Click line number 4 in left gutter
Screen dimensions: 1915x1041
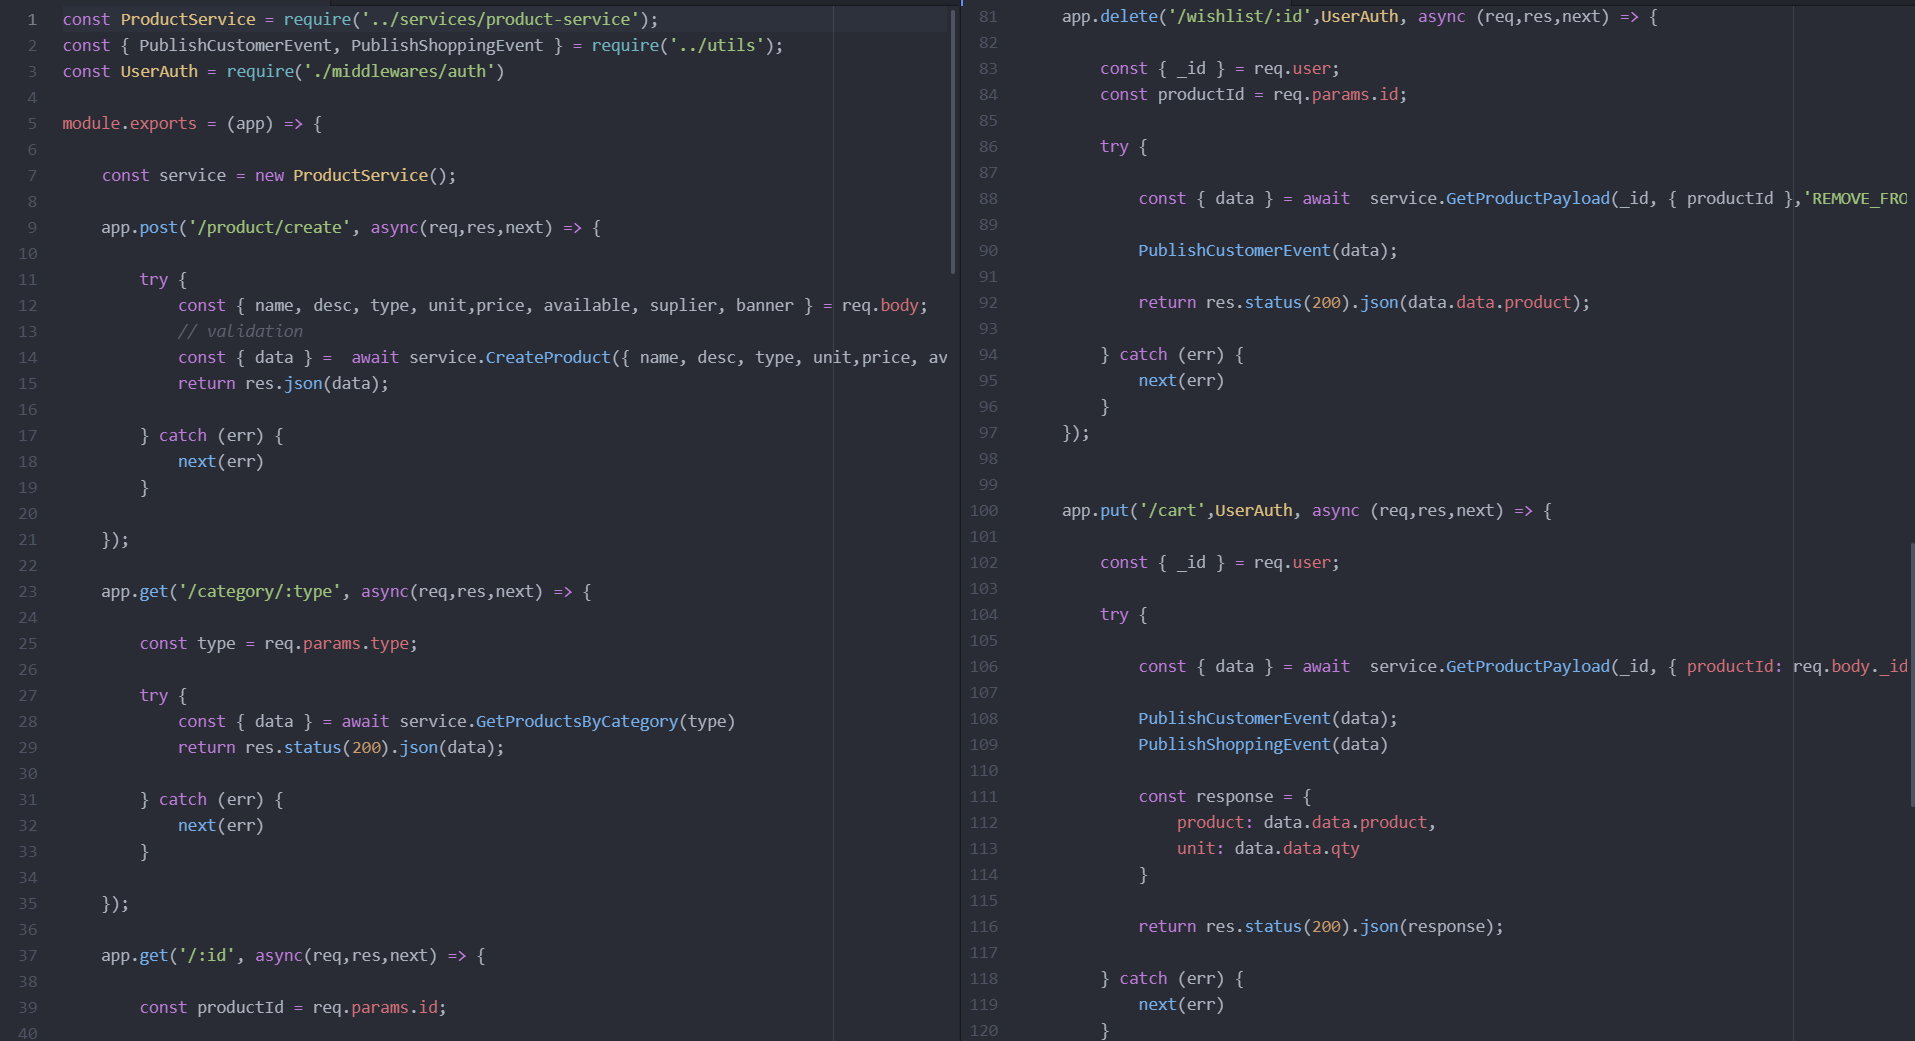pyautogui.click(x=32, y=97)
